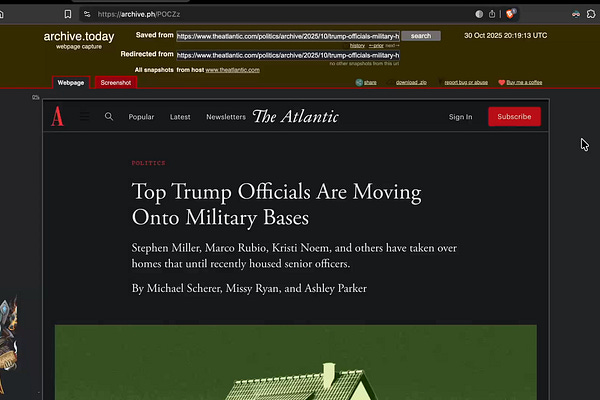
Task: Open the Latest nav item
Action: [180, 117]
